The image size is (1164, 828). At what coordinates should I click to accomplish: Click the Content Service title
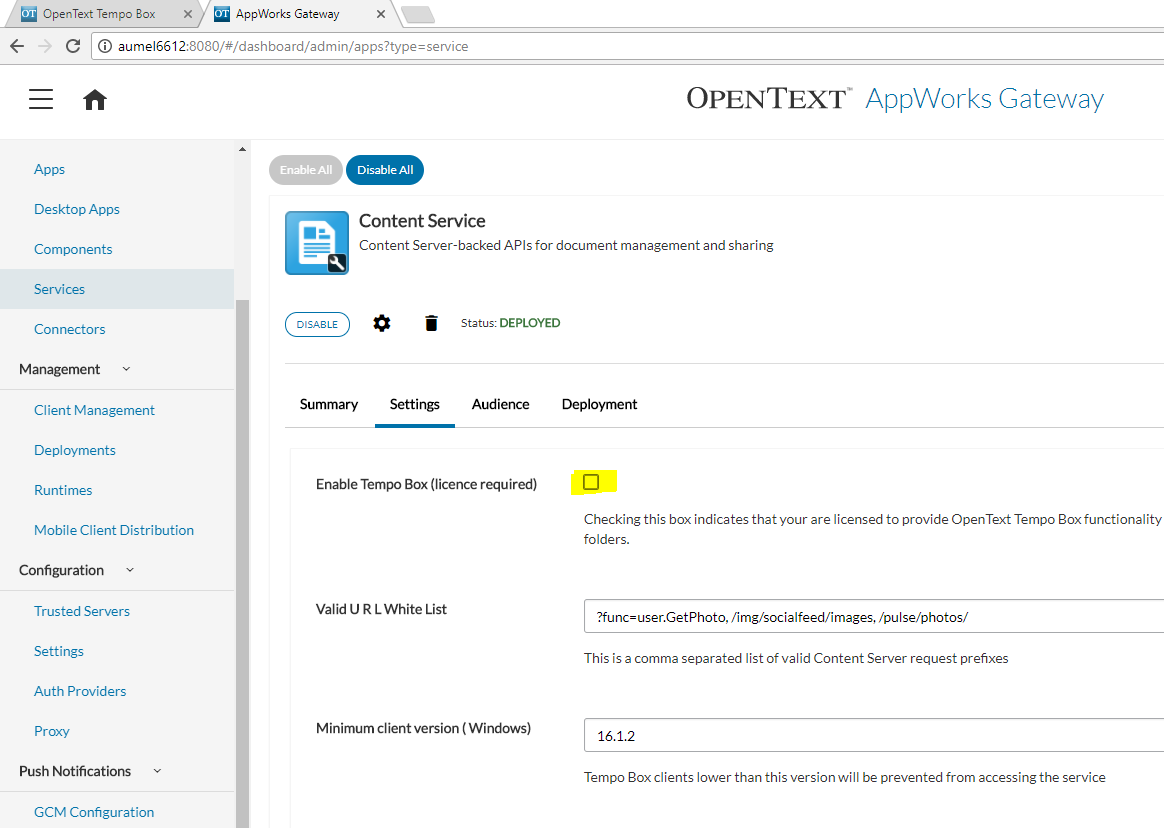click(x=422, y=221)
